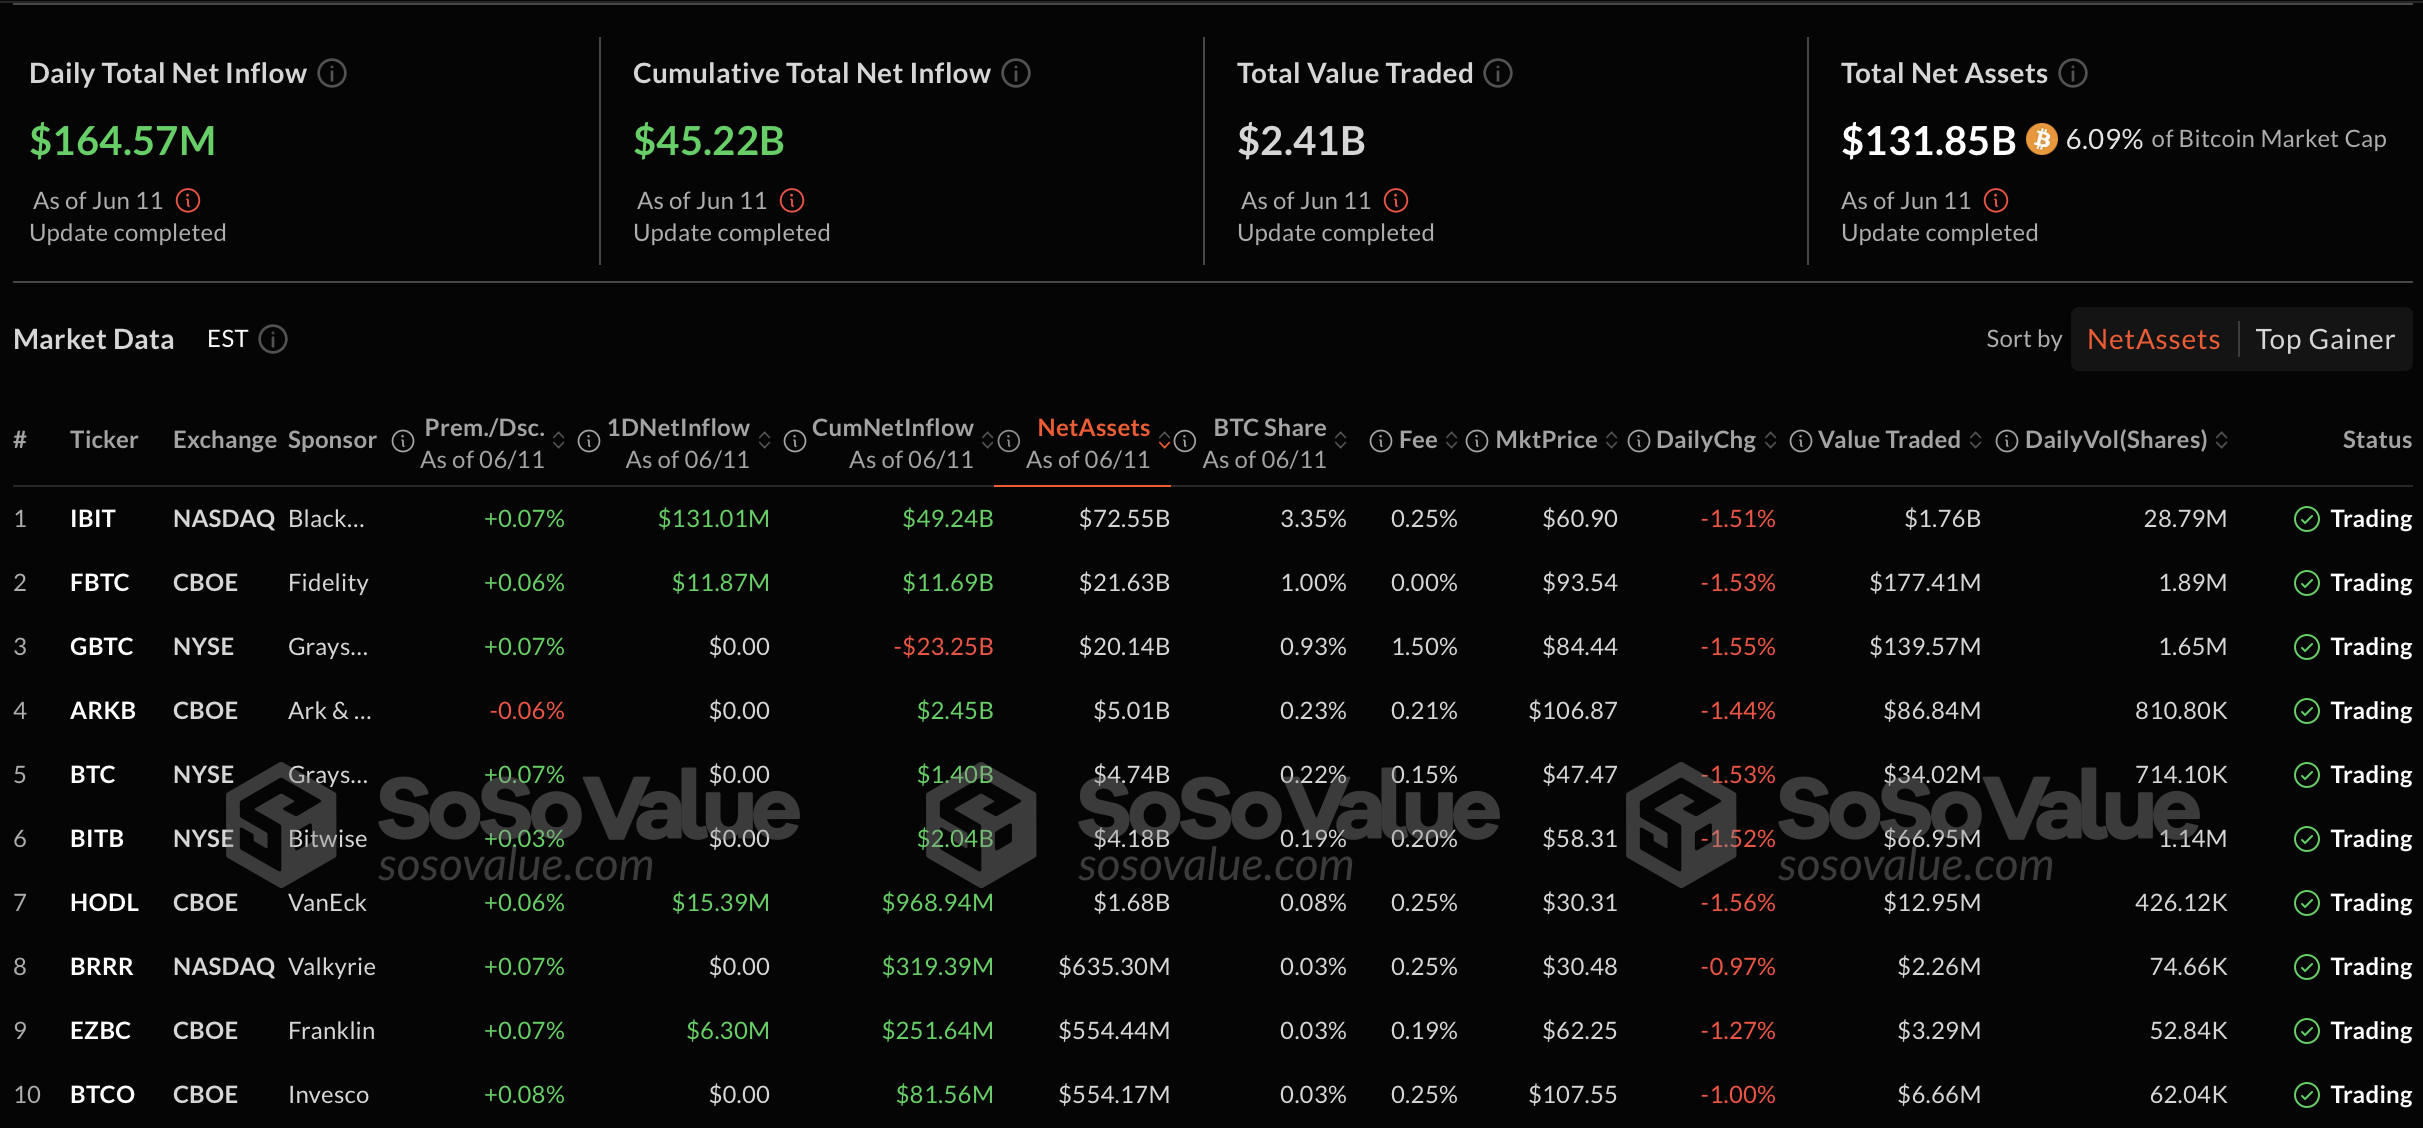Click red alert icon under Total Net Assets date
The width and height of the screenshot is (2423, 1128).
click(x=1996, y=201)
